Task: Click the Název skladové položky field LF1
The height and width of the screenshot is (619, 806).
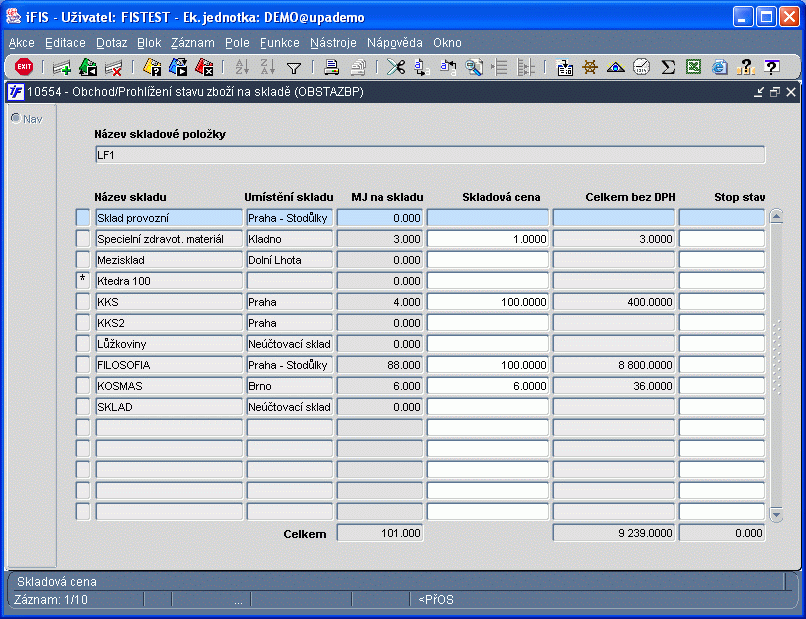Action: click(x=429, y=155)
